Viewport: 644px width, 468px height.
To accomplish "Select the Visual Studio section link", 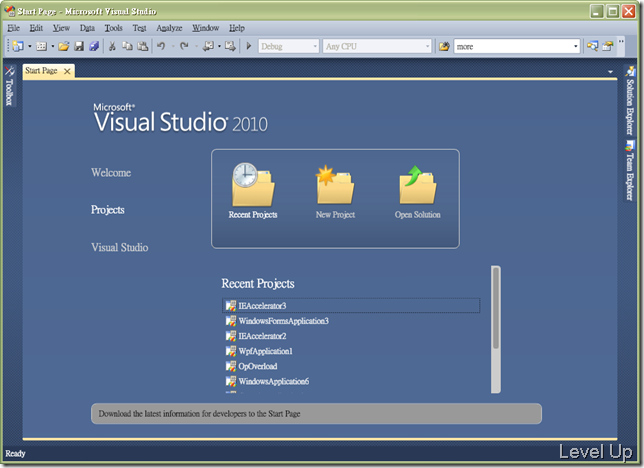I will pyautogui.click(x=120, y=247).
